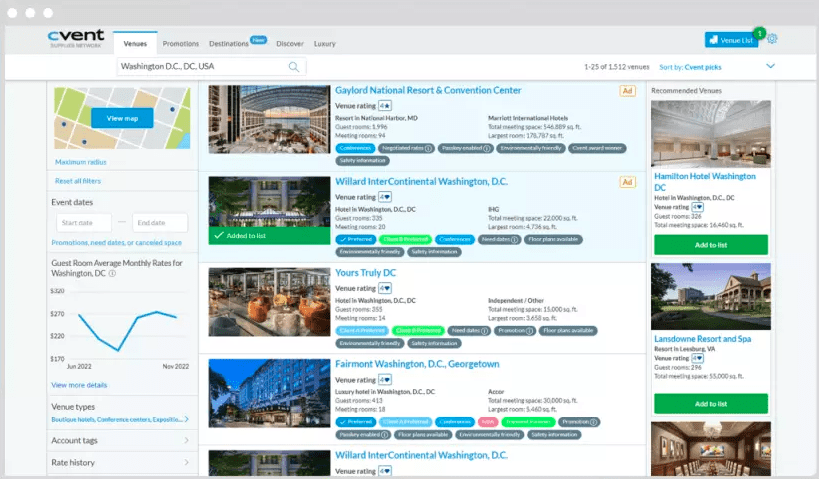Click the Gaylord National atrium photo
819x479 pixels.
point(270,119)
